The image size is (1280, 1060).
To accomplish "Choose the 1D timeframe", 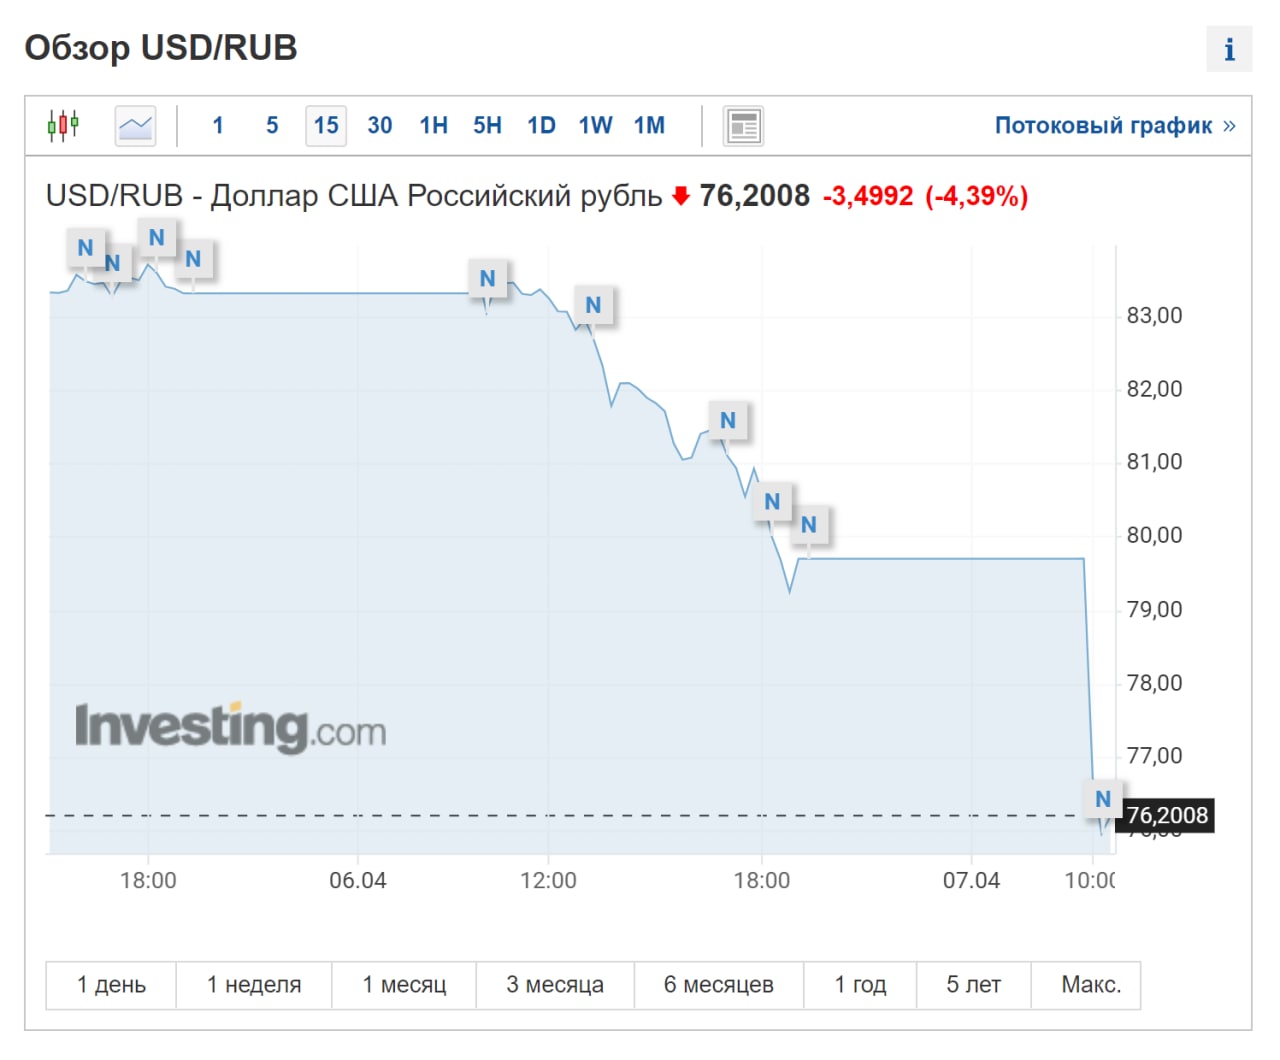I will pyautogui.click(x=541, y=126).
